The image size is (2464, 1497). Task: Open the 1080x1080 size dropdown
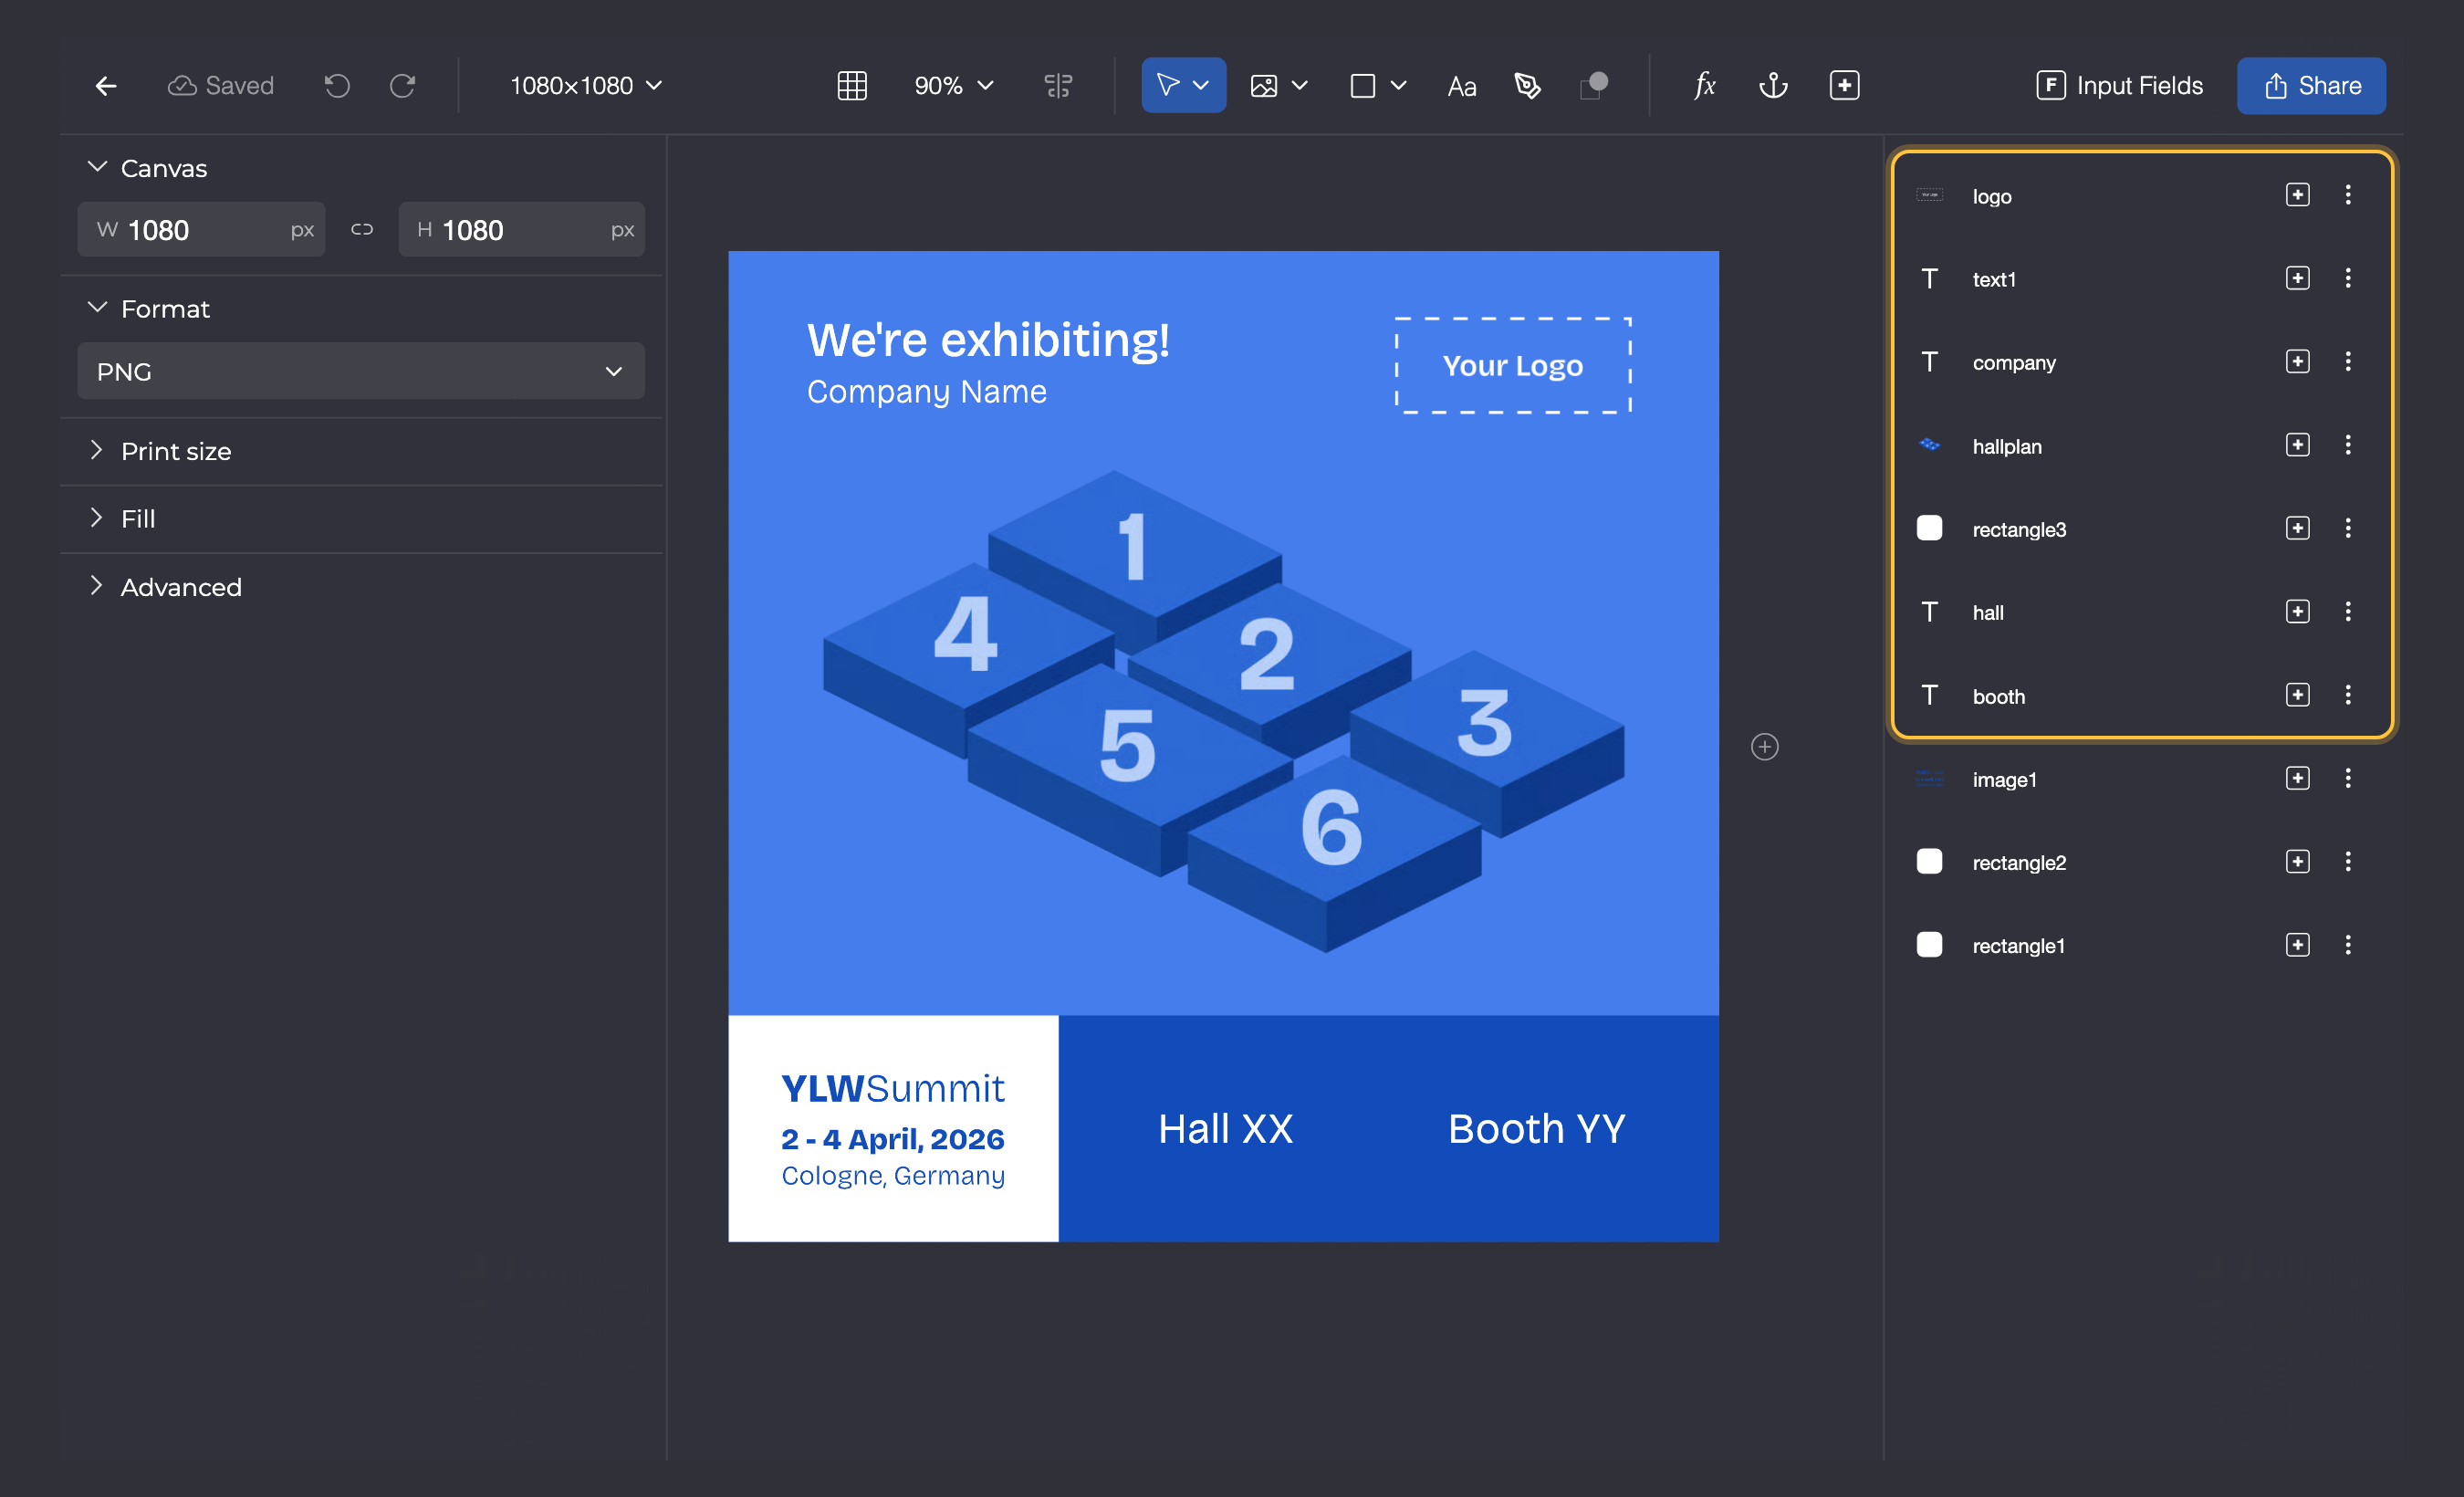pos(586,86)
